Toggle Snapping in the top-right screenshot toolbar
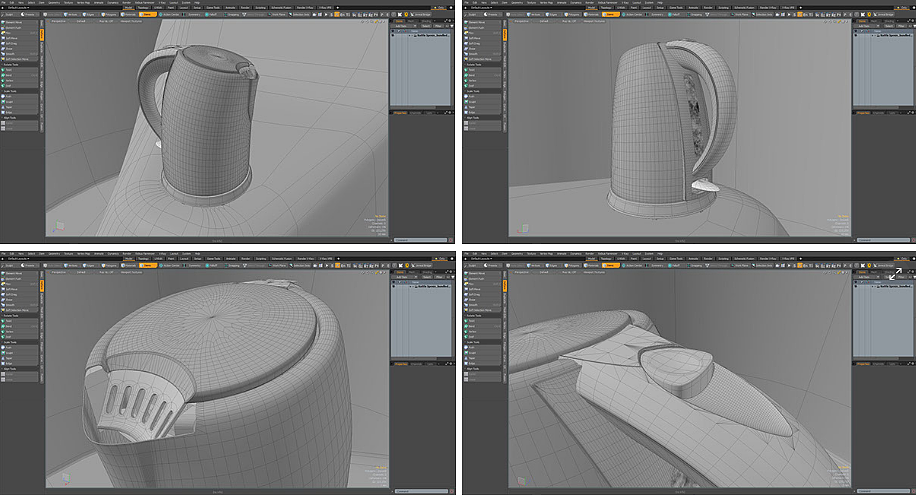The image size is (916, 495). coord(695,14)
